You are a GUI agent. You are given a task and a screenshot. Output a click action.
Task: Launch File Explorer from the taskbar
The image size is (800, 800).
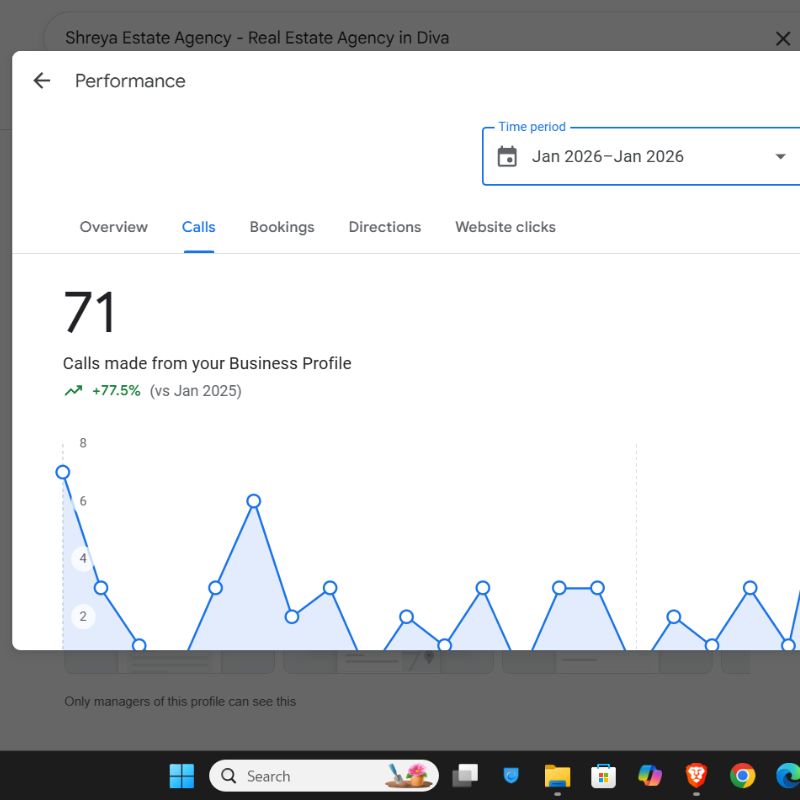coord(557,776)
